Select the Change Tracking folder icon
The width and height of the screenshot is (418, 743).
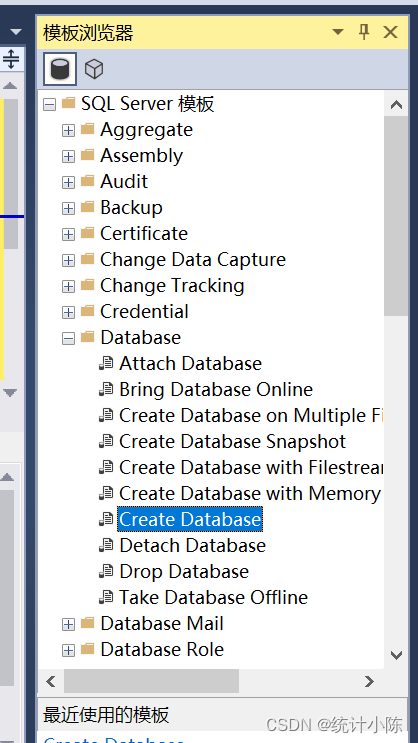pyautogui.click(x=87, y=285)
